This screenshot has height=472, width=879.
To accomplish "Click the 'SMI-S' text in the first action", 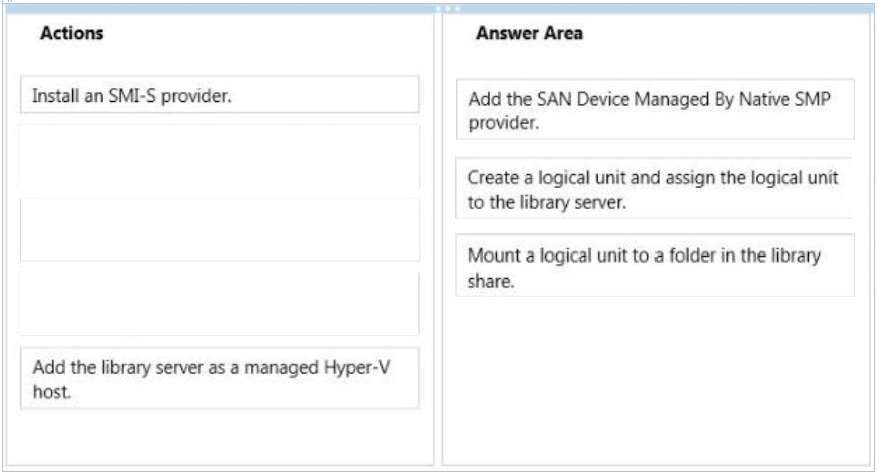I will pos(132,96).
